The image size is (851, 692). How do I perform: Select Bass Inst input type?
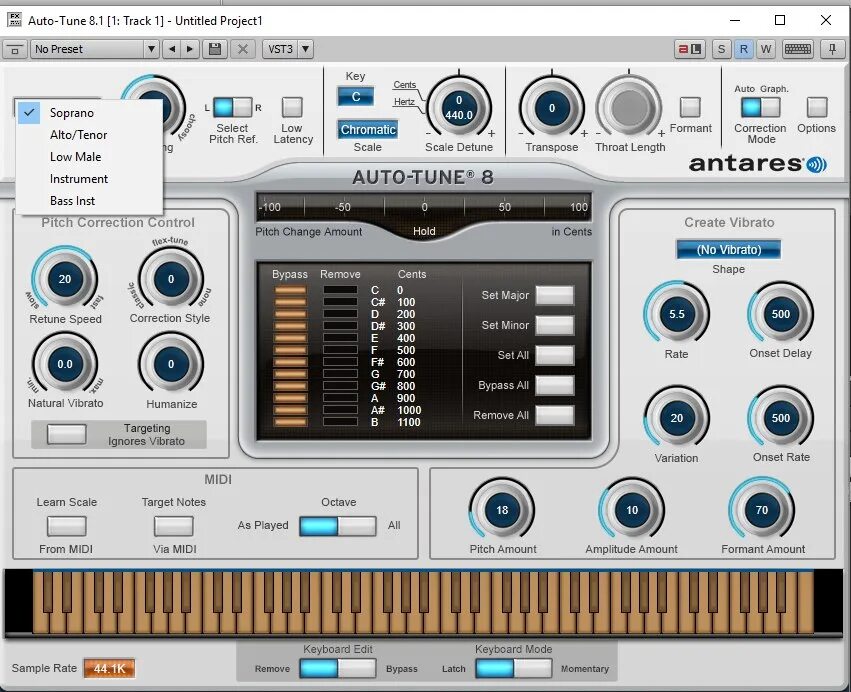(90, 201)
